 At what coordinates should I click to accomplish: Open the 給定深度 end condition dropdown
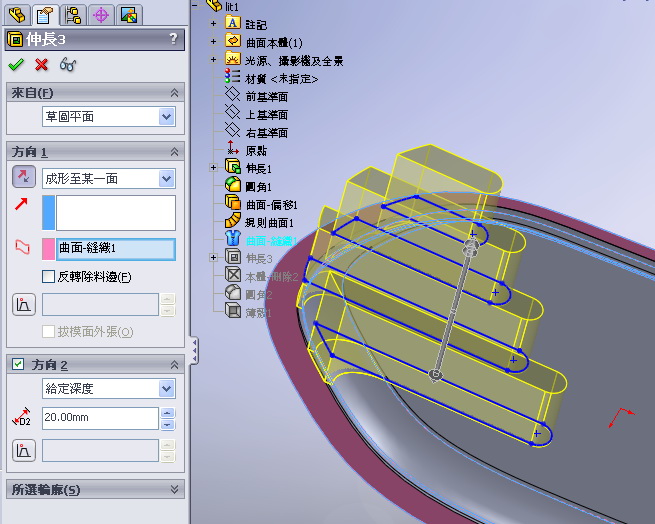(167, 389)
